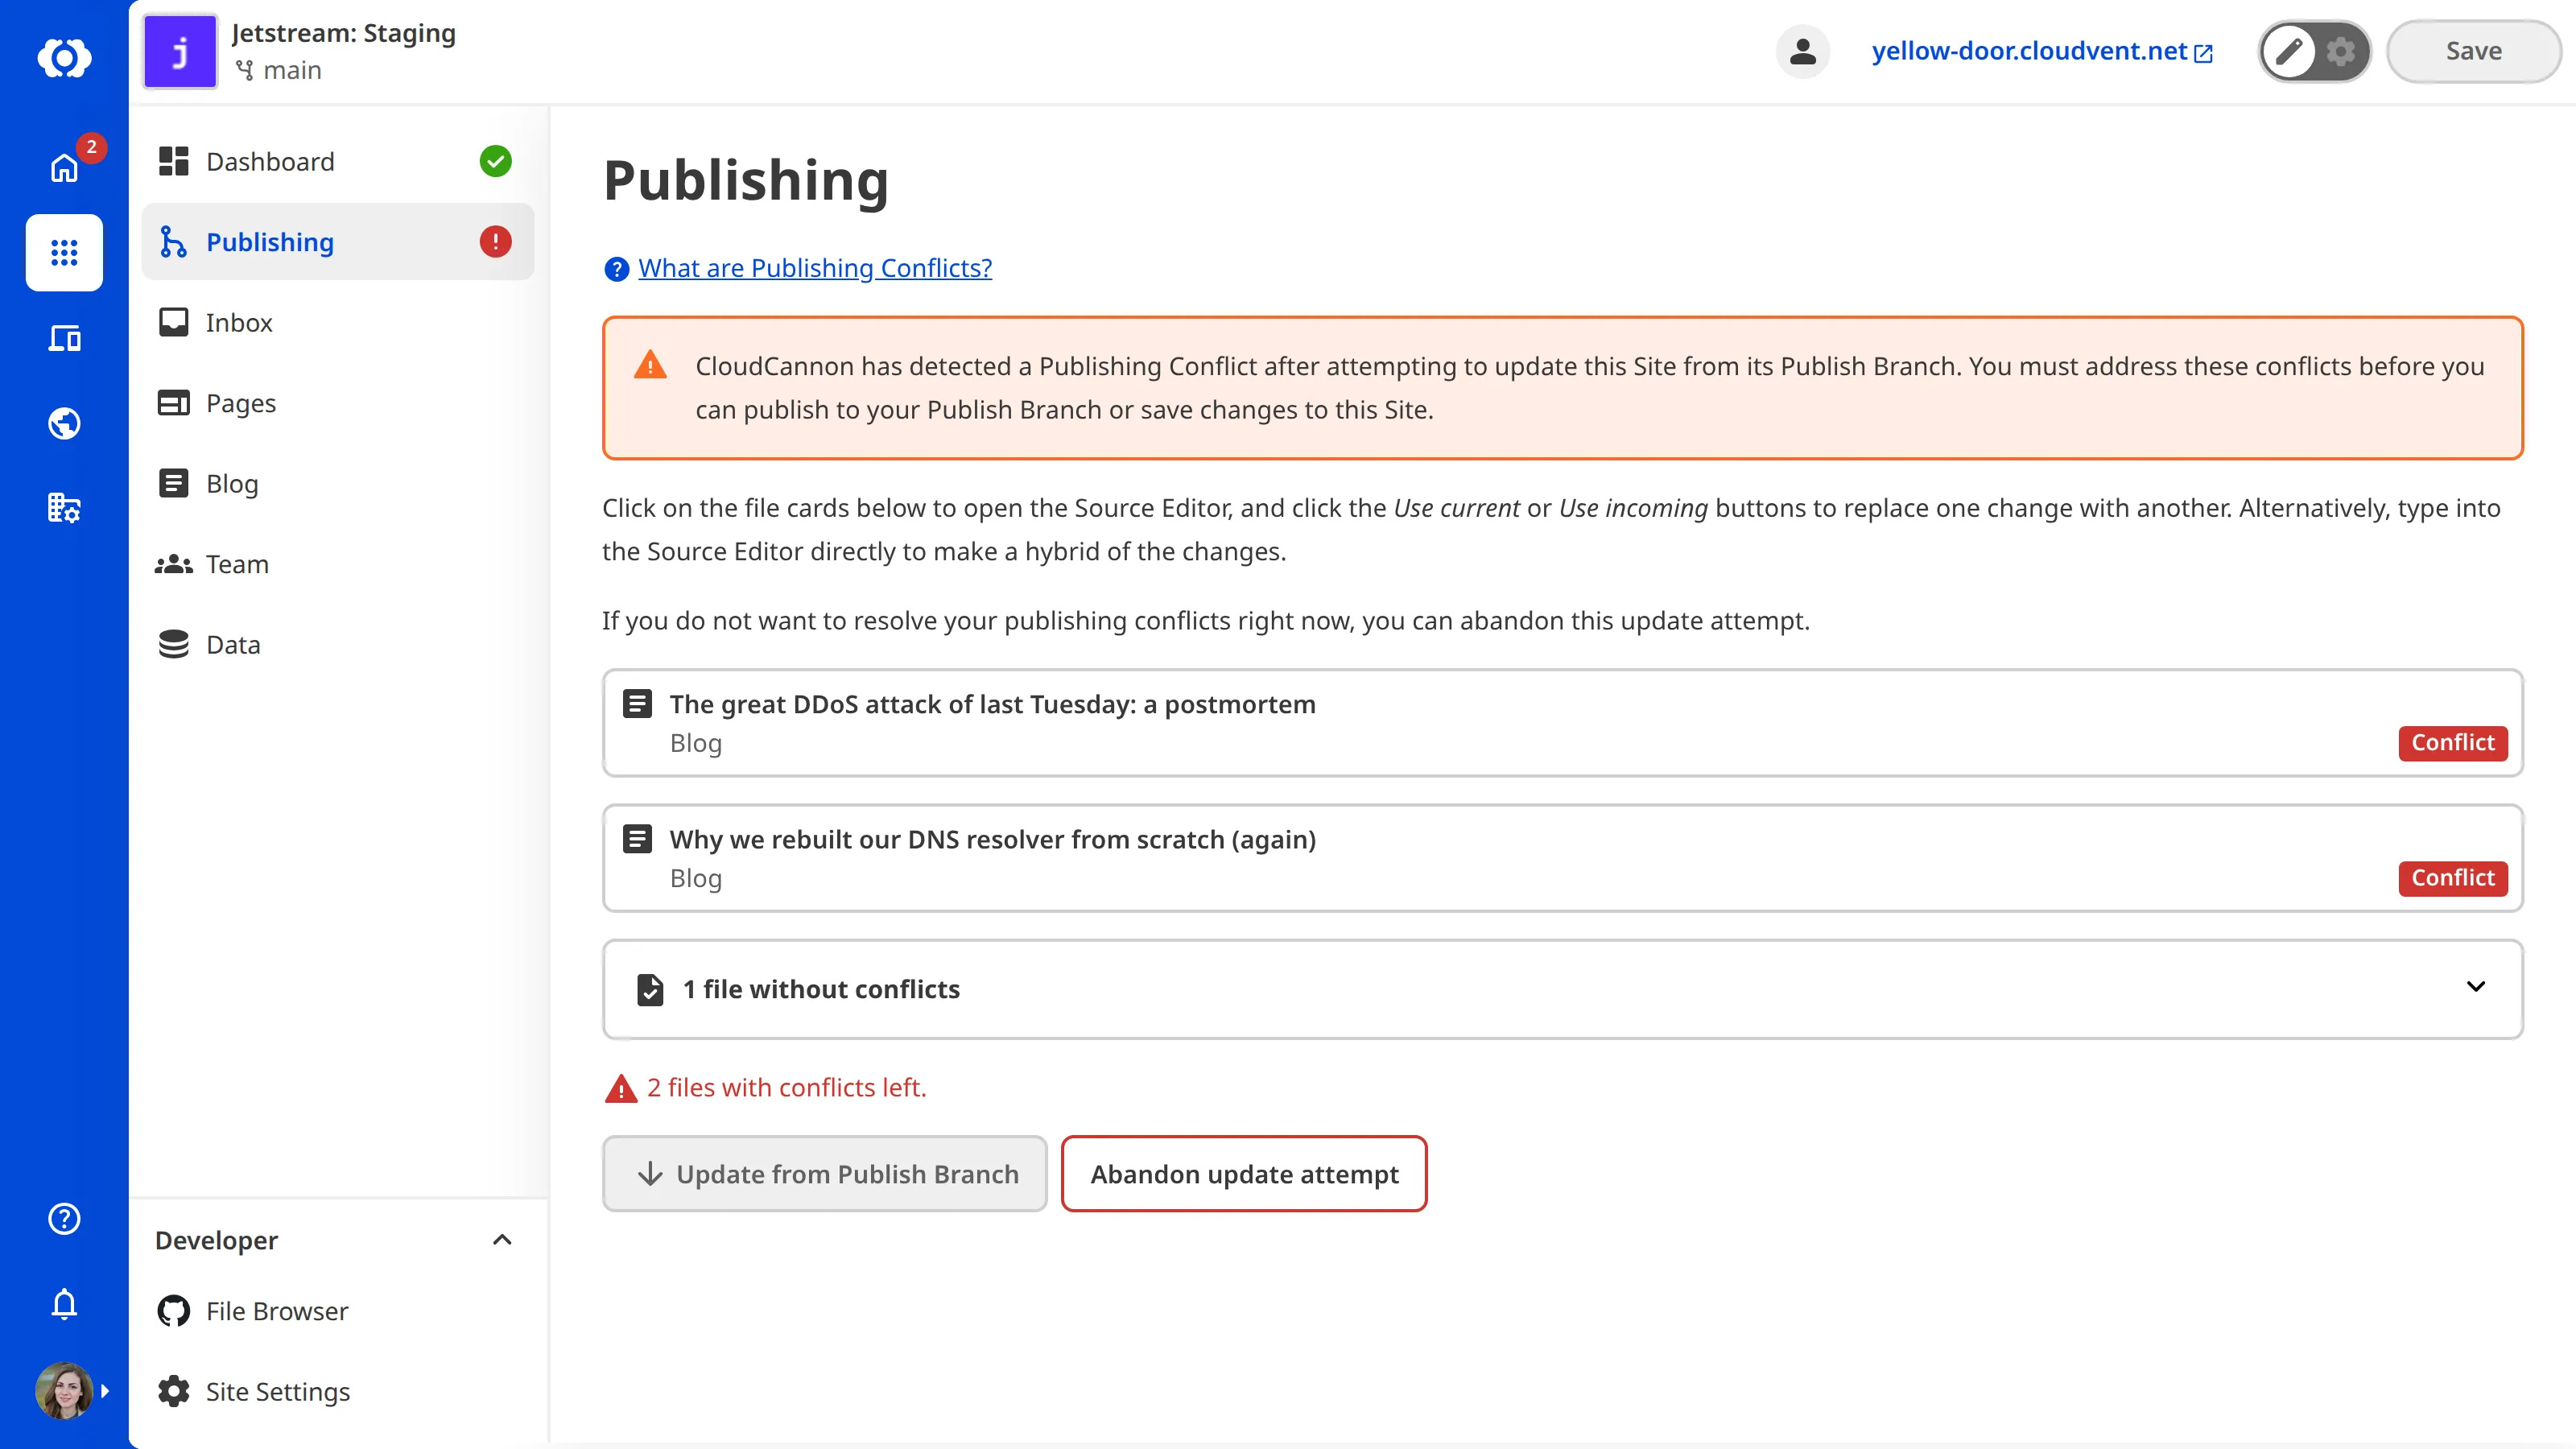
Task: Open the organization settings building icon
Action: (64, 508)
